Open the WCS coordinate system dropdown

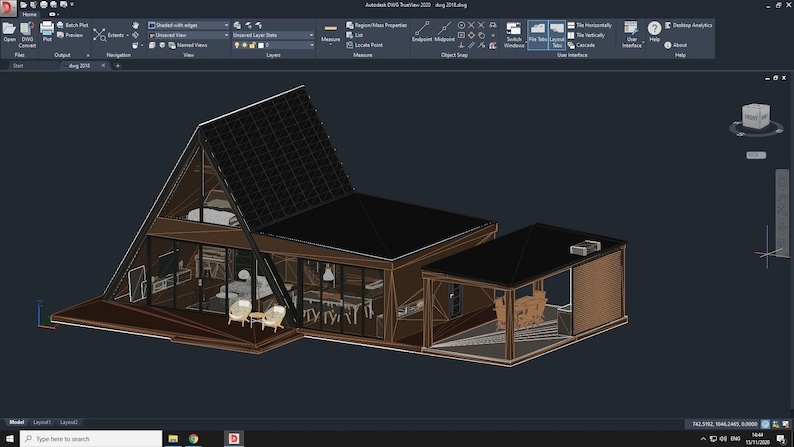756,155
